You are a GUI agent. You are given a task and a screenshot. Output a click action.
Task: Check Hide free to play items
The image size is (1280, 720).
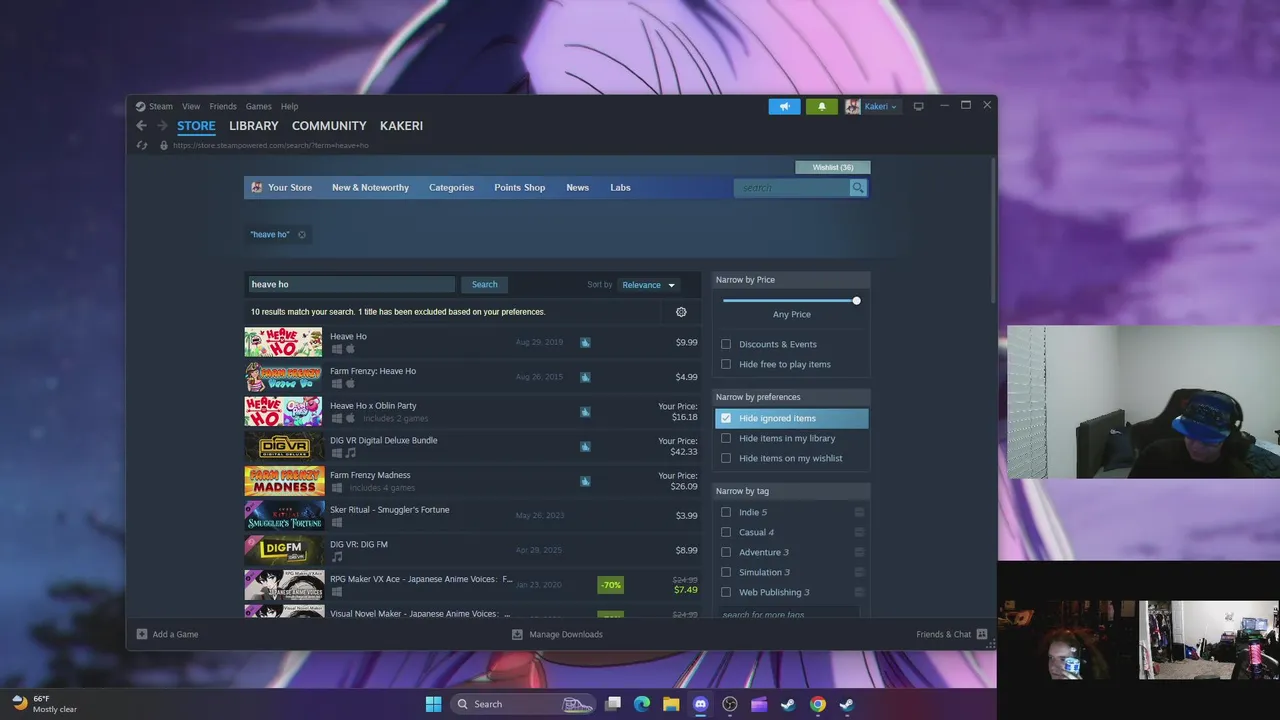726,364
